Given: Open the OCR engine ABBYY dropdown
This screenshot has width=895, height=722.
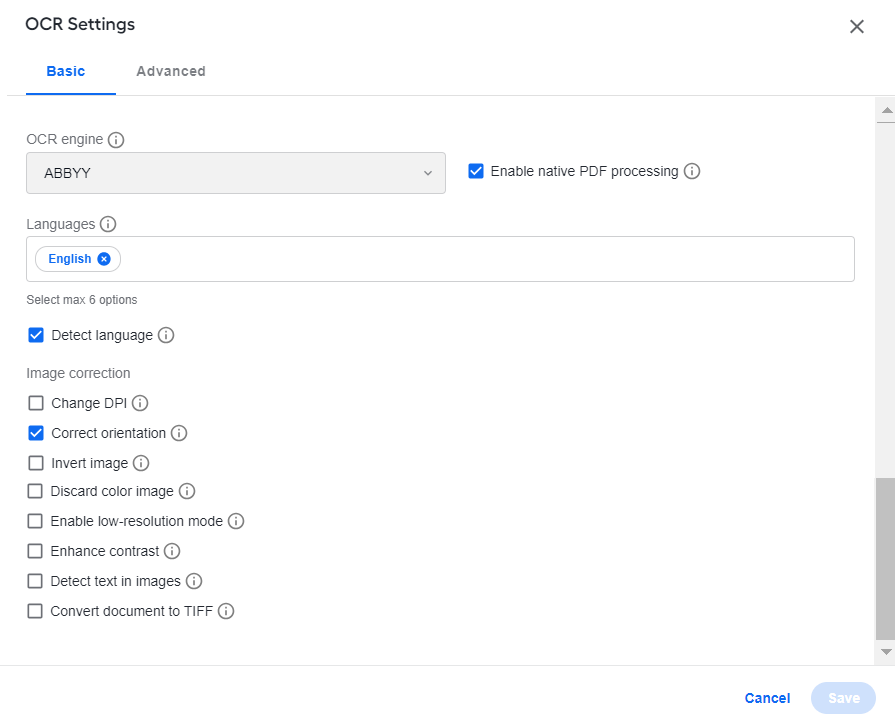Looking at the screenshot, I should click(x=236, y=173).
